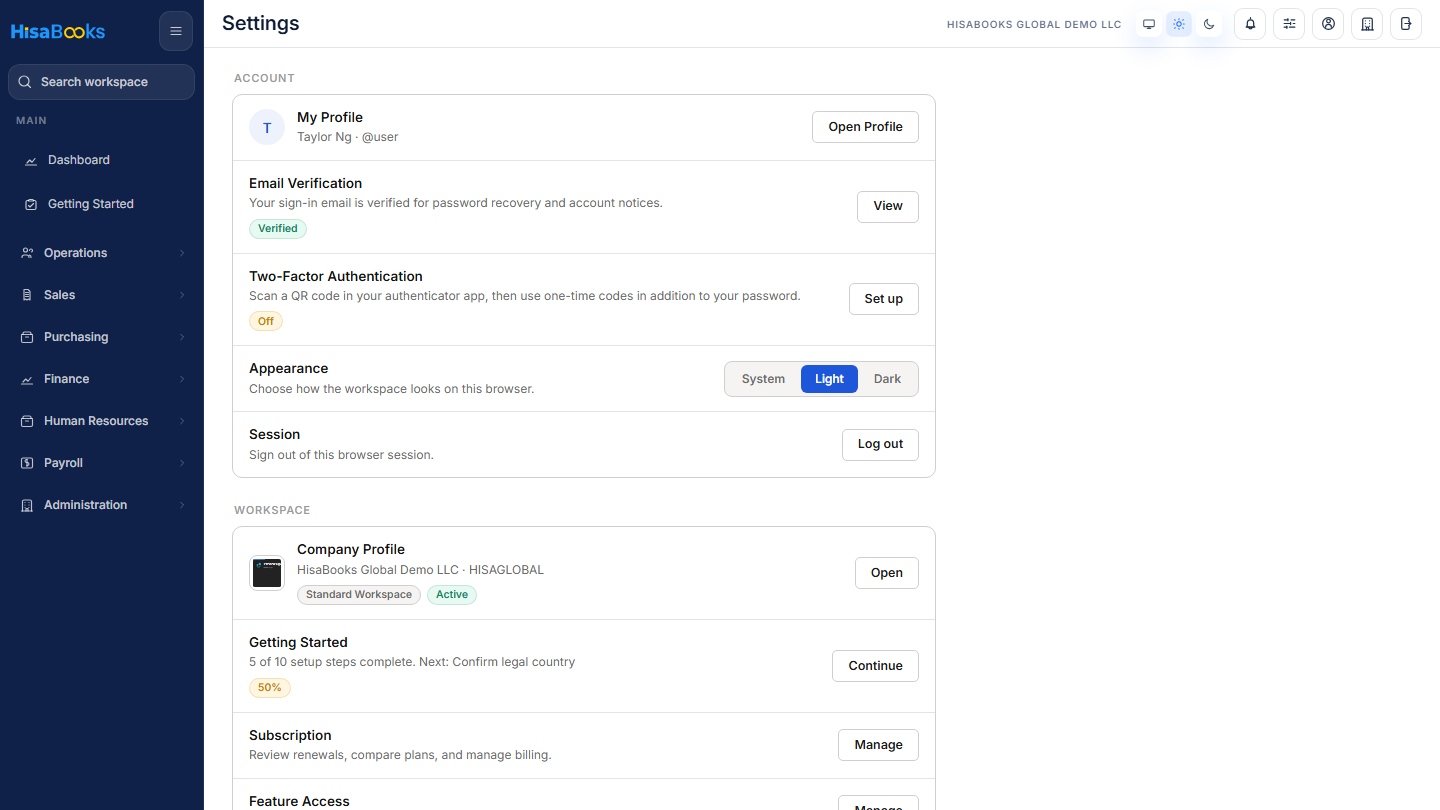Open the Payroll sidebar section
Image resolution: width=1440 pixels, height=810 pixels.
coord(102,463)
